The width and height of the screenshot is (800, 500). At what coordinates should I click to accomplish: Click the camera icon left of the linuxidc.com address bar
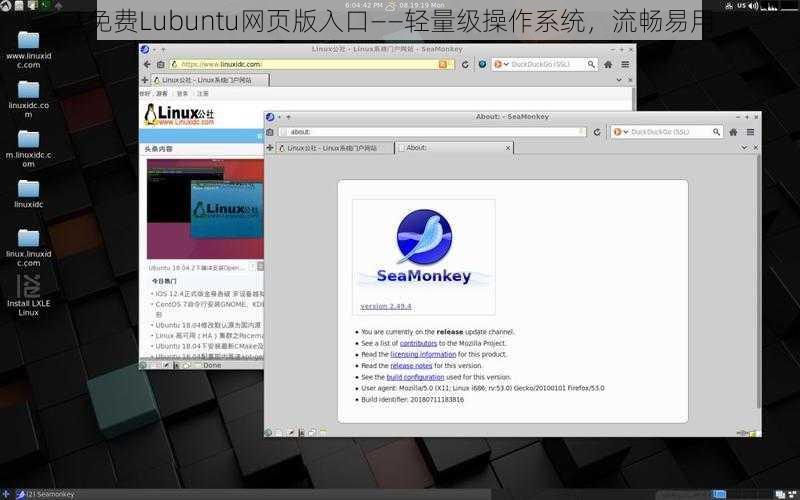pos(161,64)
